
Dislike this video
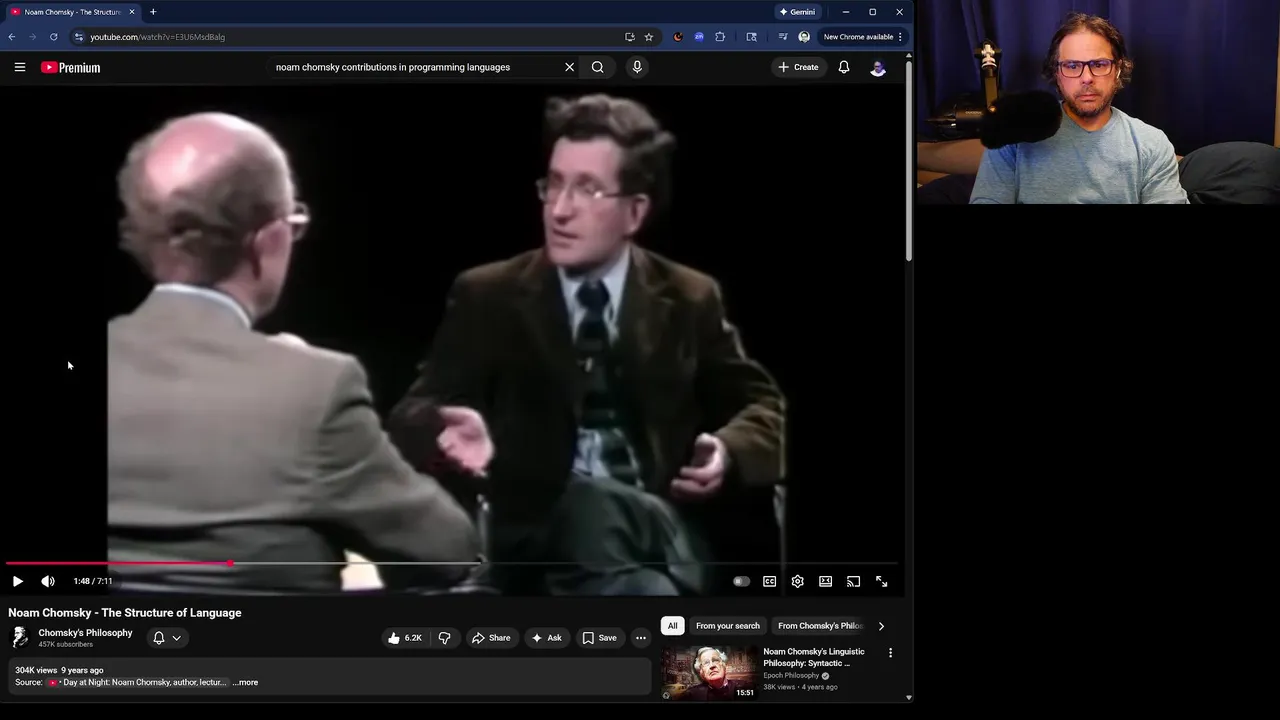[445, 638]
